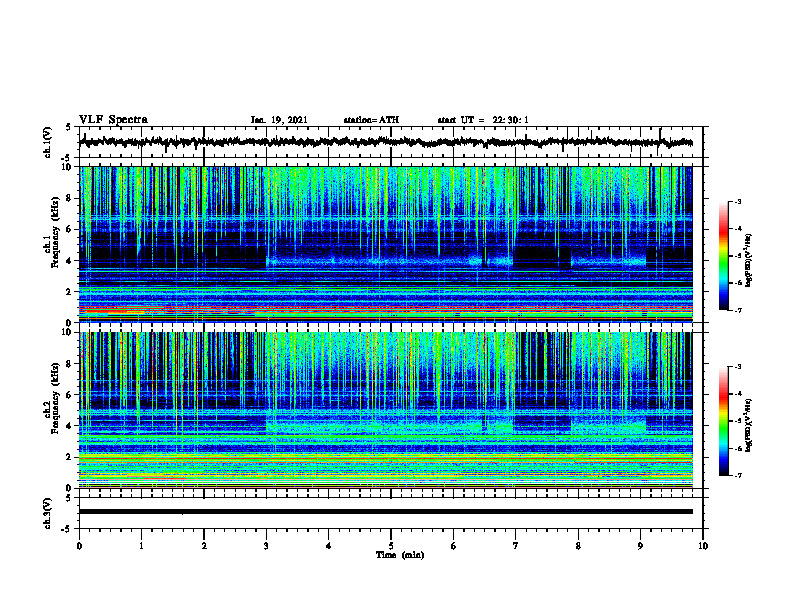The height and width of the screenshot is (612, 792).
Task: Click the color scale bar beside the ch.1 spectrogram
Action: (x=723, y=256)
